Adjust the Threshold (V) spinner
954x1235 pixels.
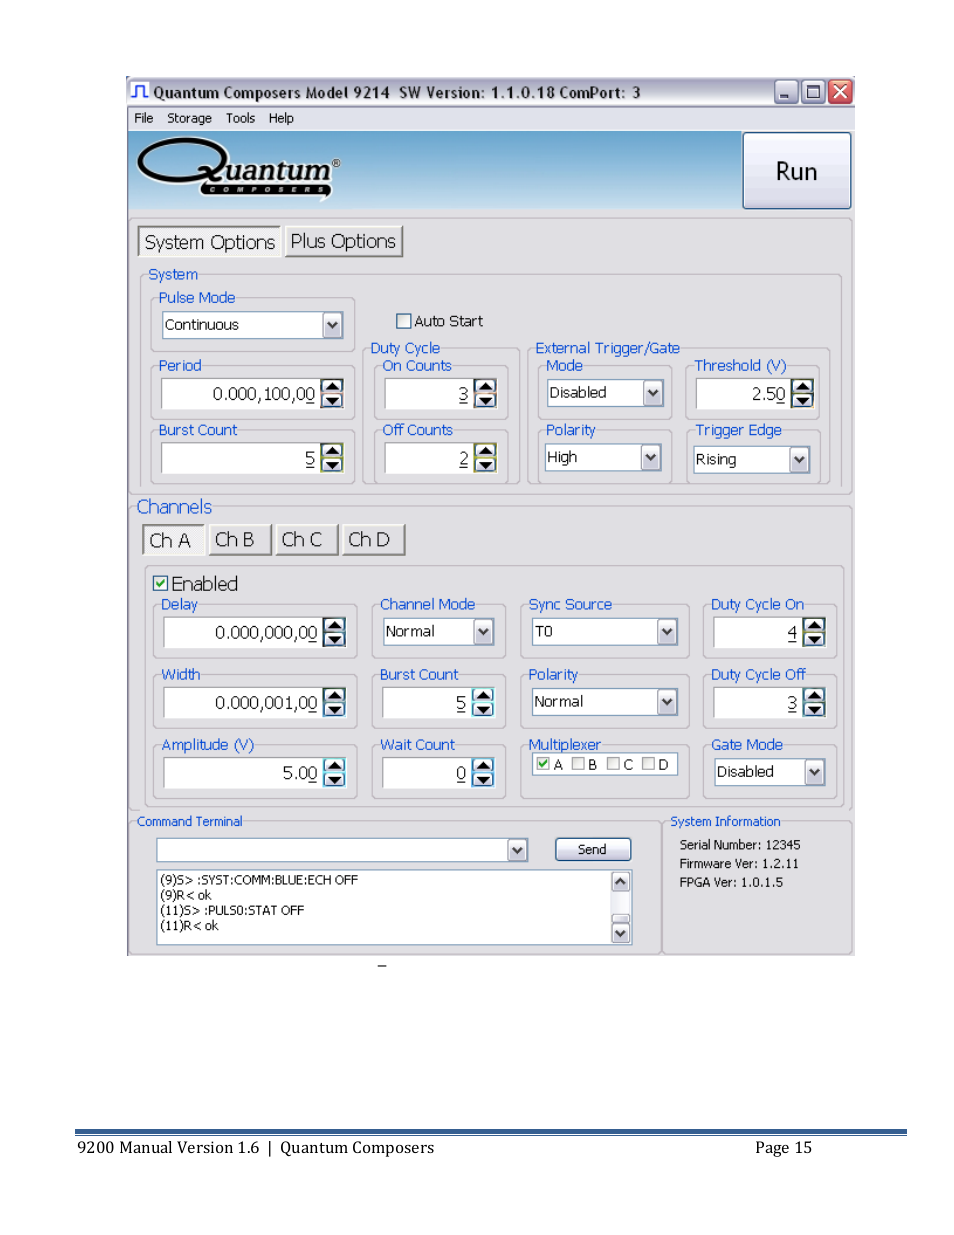coord(802,394)
